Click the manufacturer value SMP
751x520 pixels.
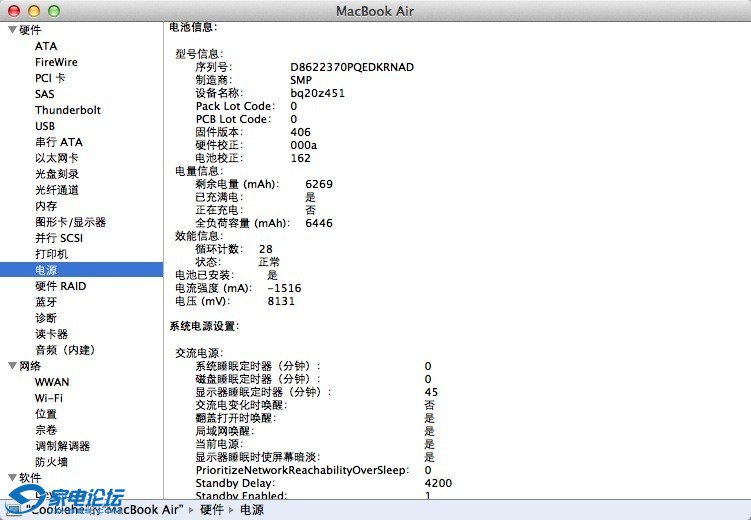301,80
